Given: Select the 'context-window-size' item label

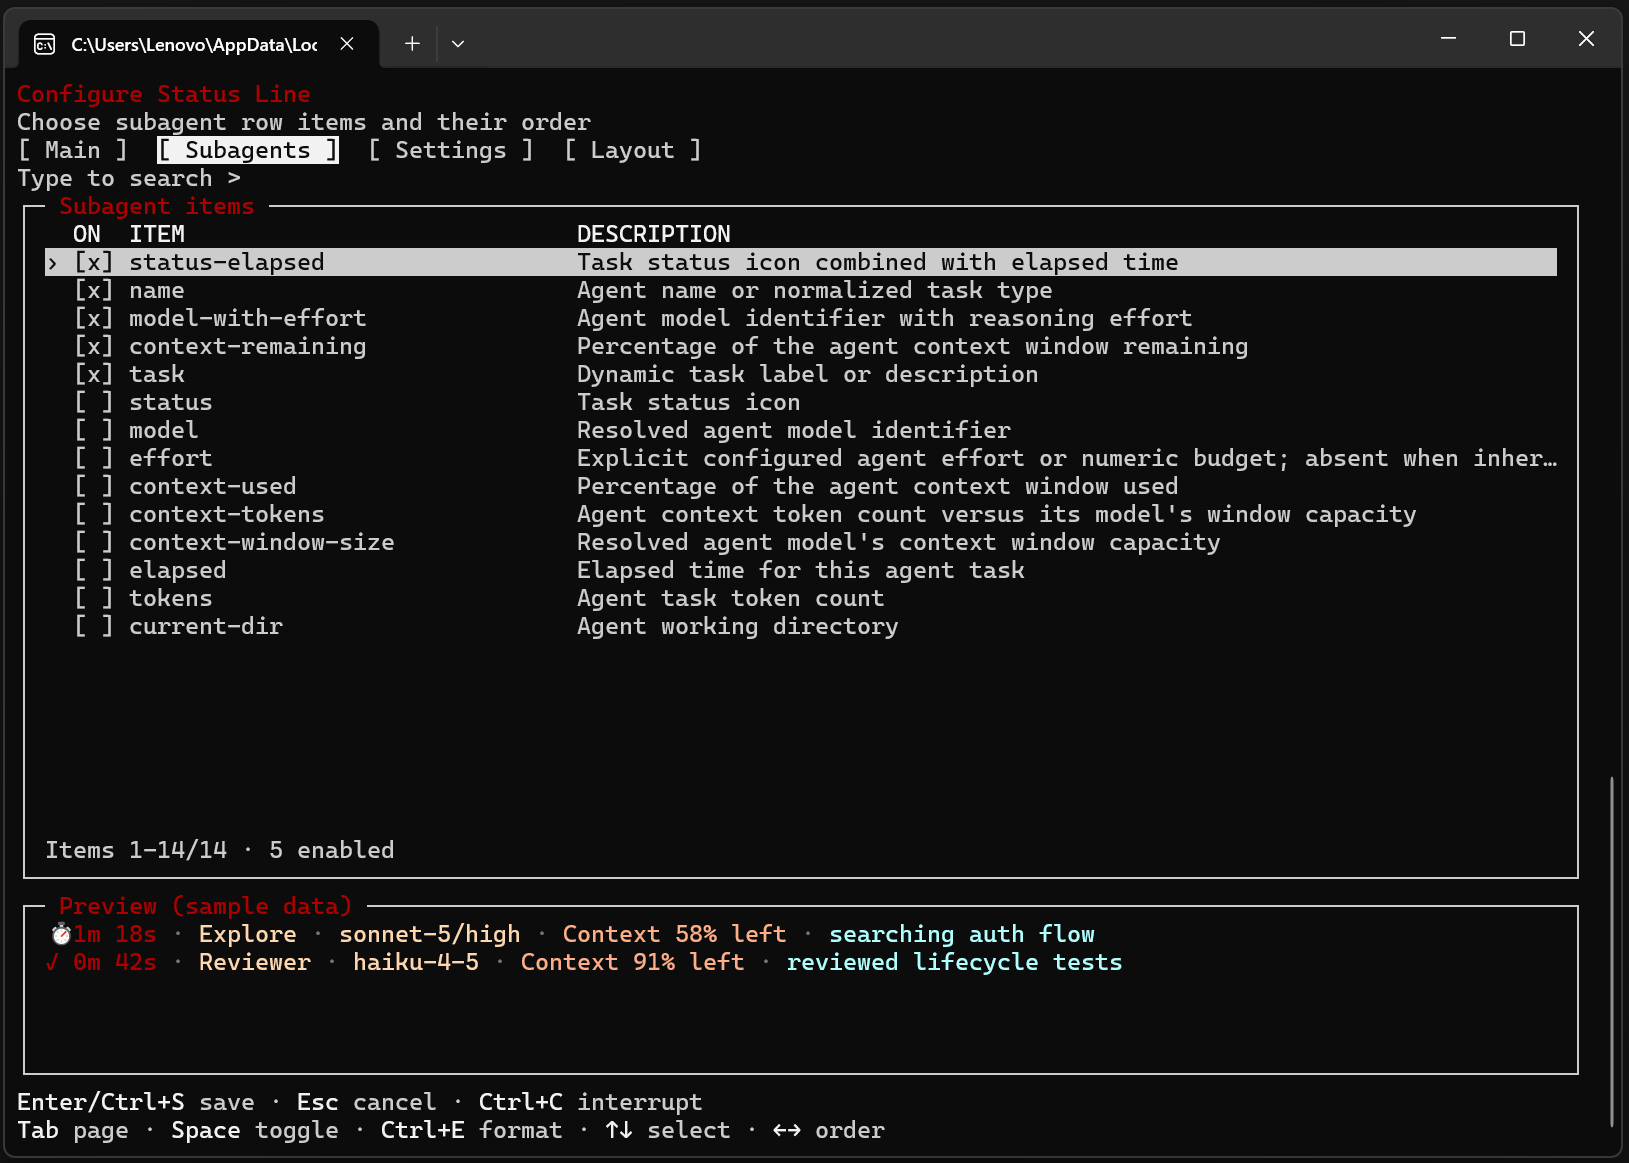Looking at the screenshot, I should tap(262, 542).
